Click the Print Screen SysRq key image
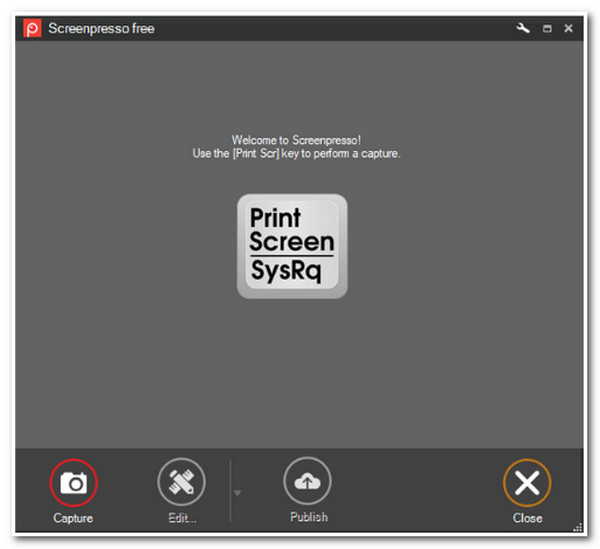The width and height of the screenshot is (600, 549). [x=292, y=246]
